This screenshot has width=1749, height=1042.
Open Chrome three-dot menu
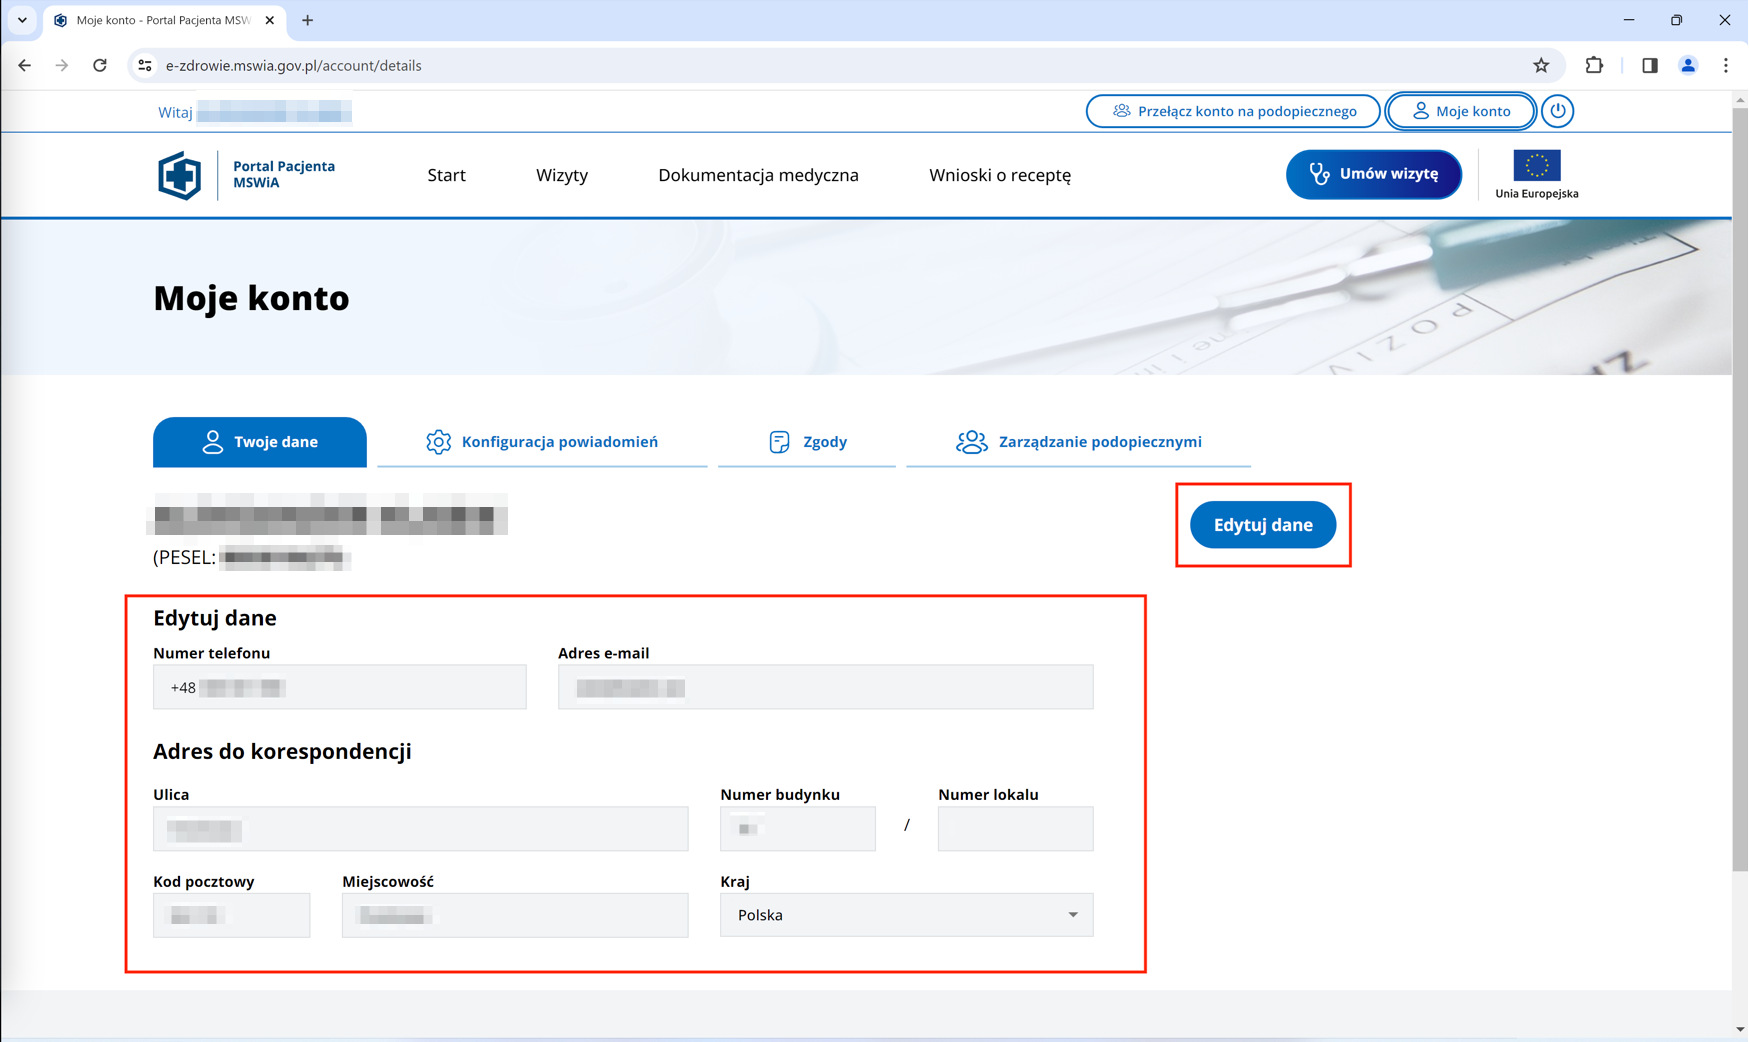[1726, 66]
